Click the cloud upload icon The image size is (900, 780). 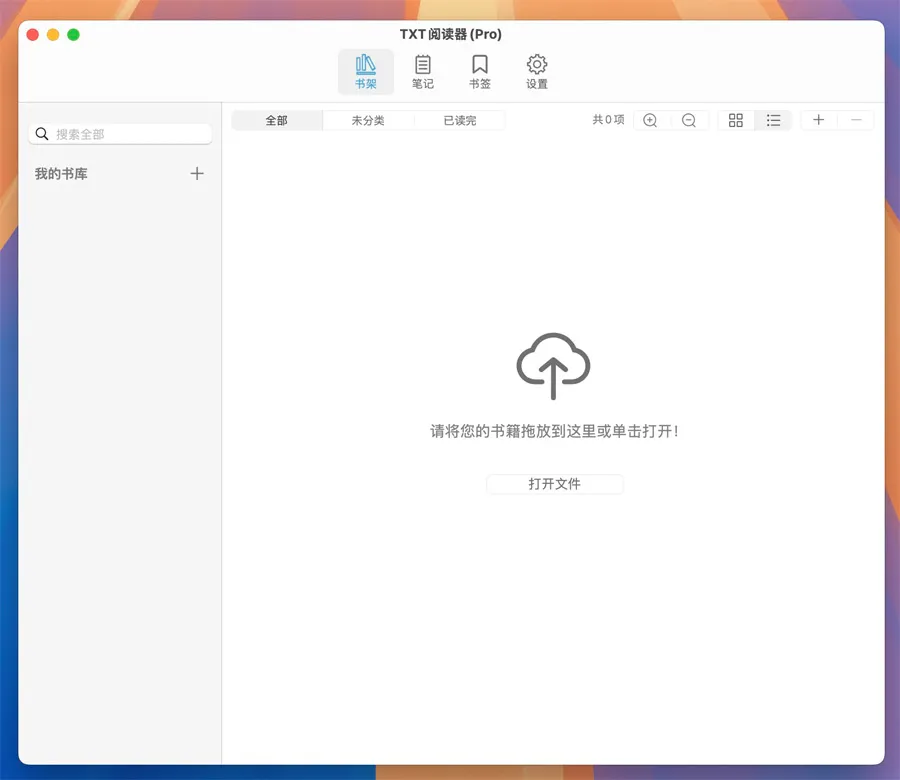pos(553,365)
